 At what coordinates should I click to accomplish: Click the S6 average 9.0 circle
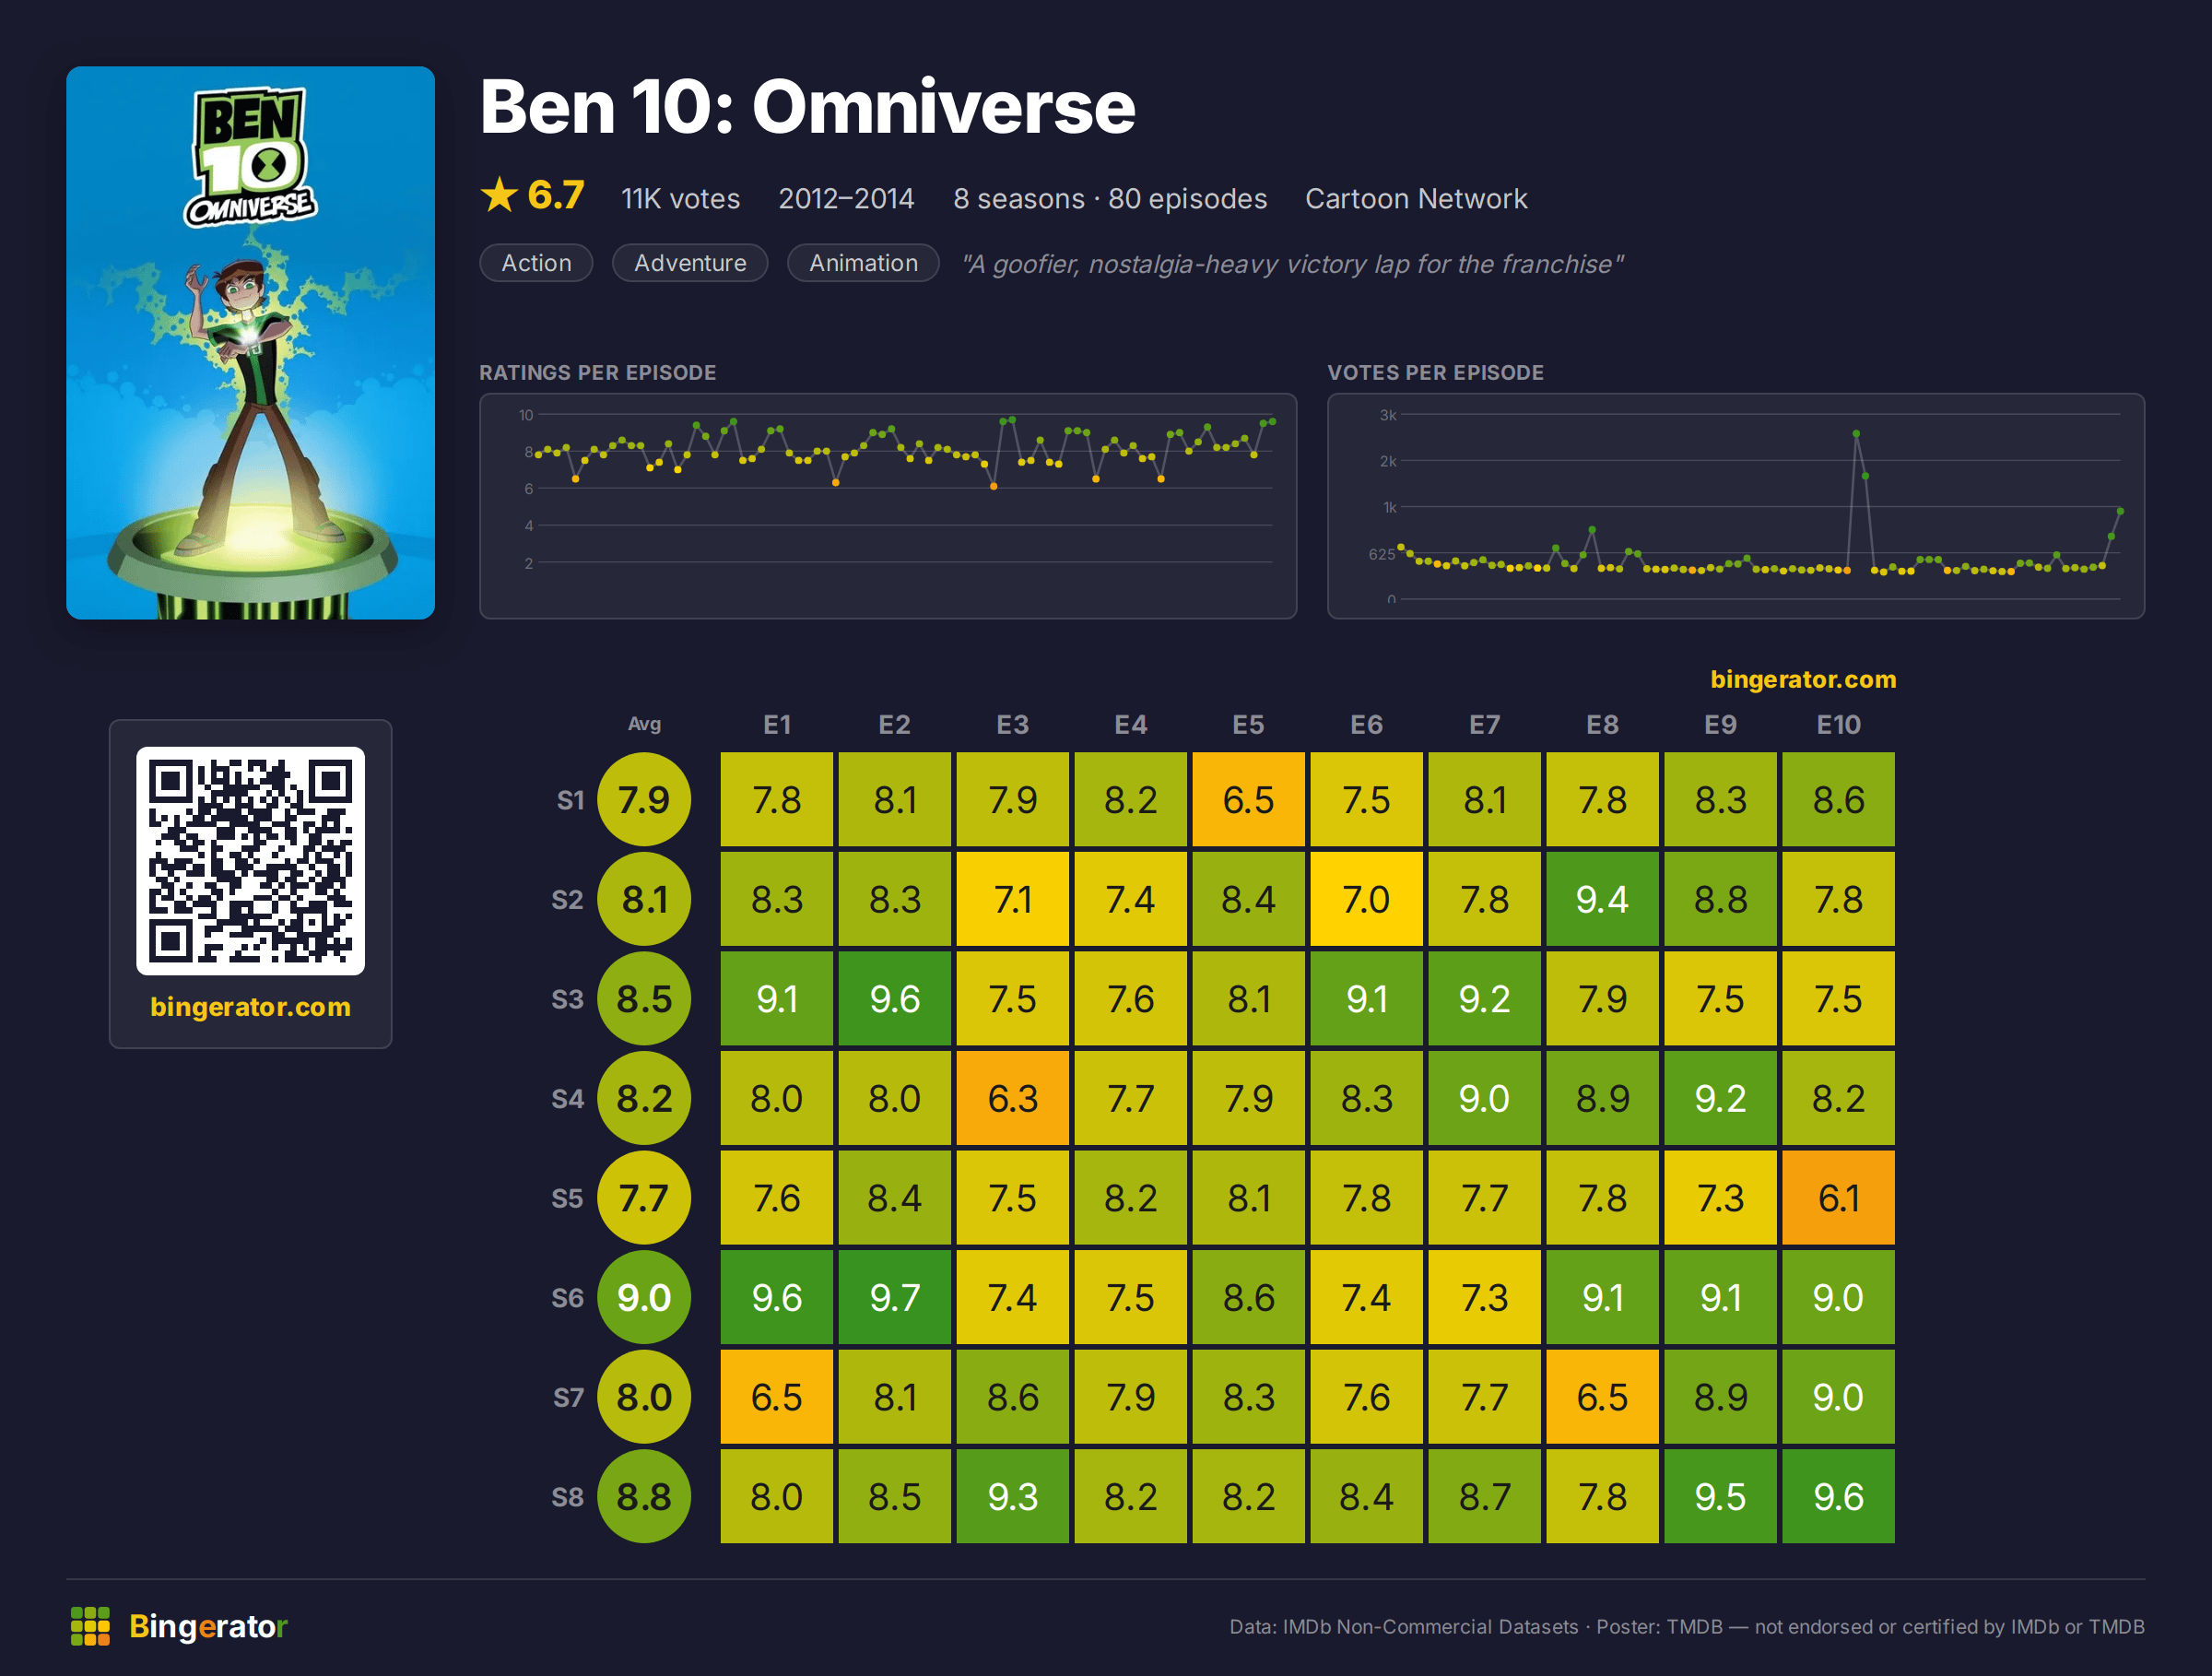(x=644, y=1297)
